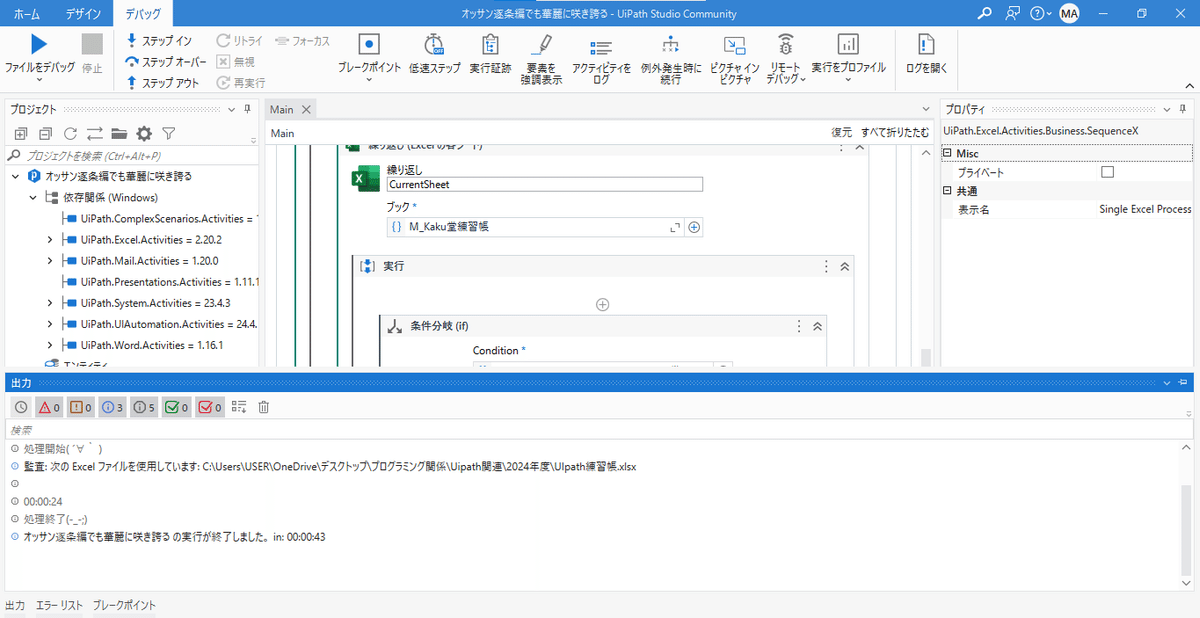Viewport: 1200px width, 618px height.
Task: Clear output with trash icon
Action: 264,407
